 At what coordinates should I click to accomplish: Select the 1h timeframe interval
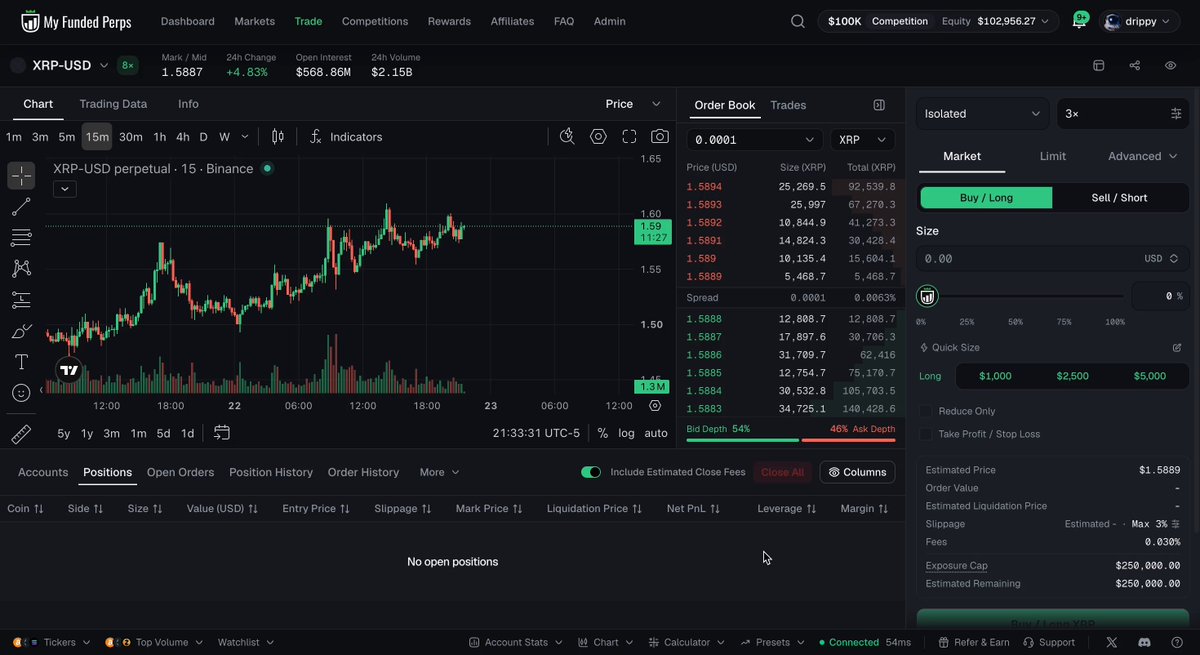click(x=159, y=137)
